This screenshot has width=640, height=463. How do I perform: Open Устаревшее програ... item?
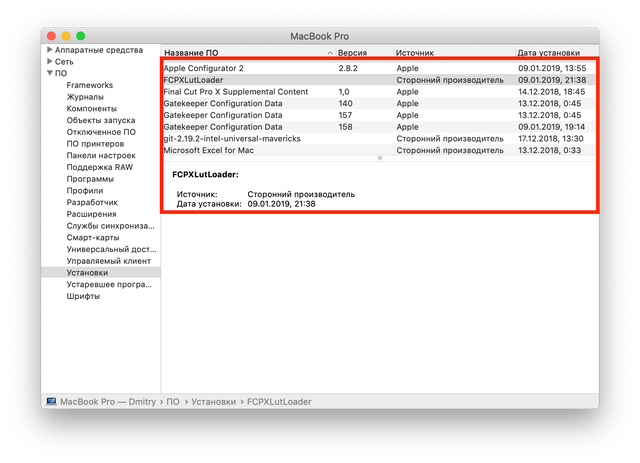pyautogui.click(x=109, y=285)
